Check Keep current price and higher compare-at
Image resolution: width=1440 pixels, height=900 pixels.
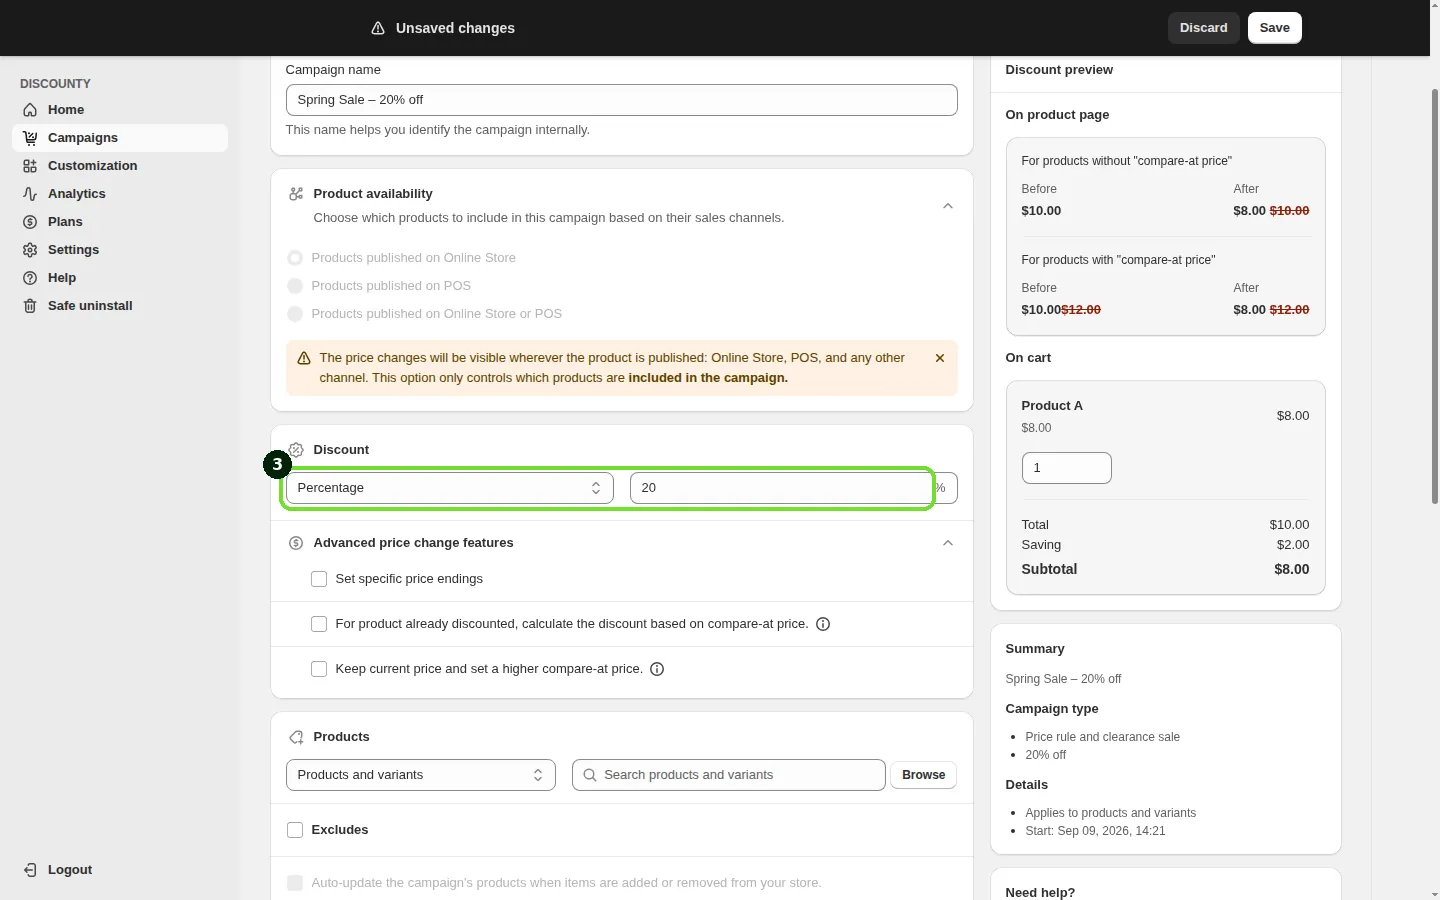[x=319, y=669]
